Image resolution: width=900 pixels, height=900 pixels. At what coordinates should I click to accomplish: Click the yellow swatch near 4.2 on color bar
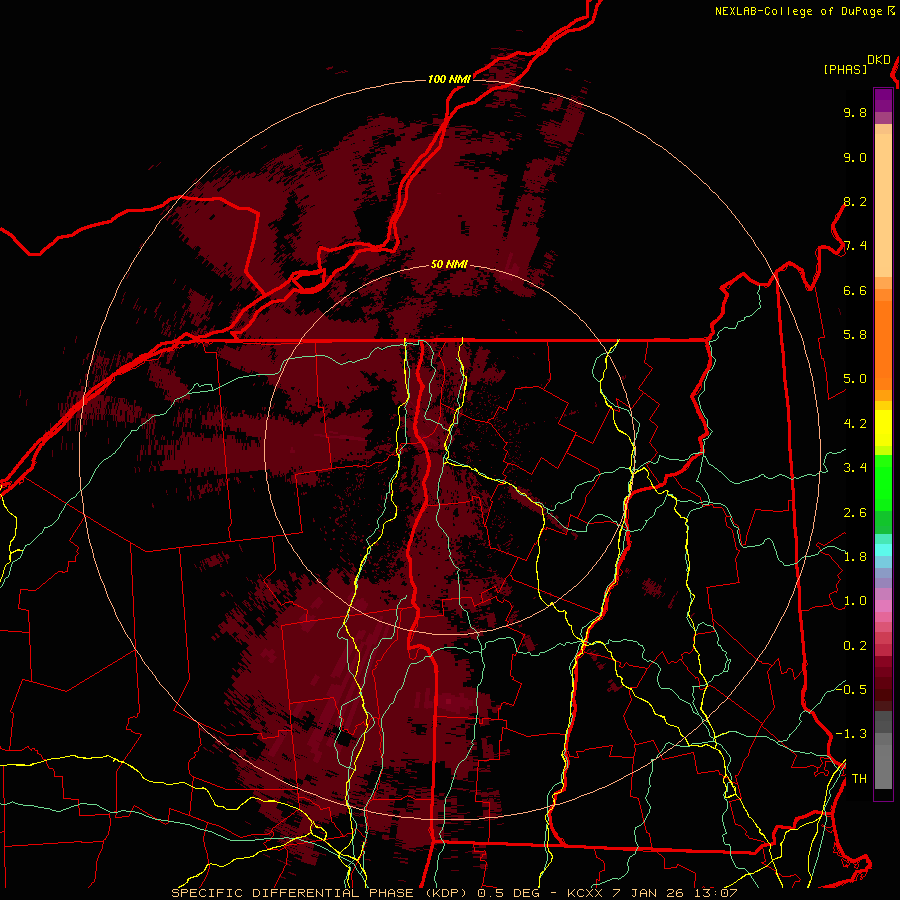coord(883,428)
